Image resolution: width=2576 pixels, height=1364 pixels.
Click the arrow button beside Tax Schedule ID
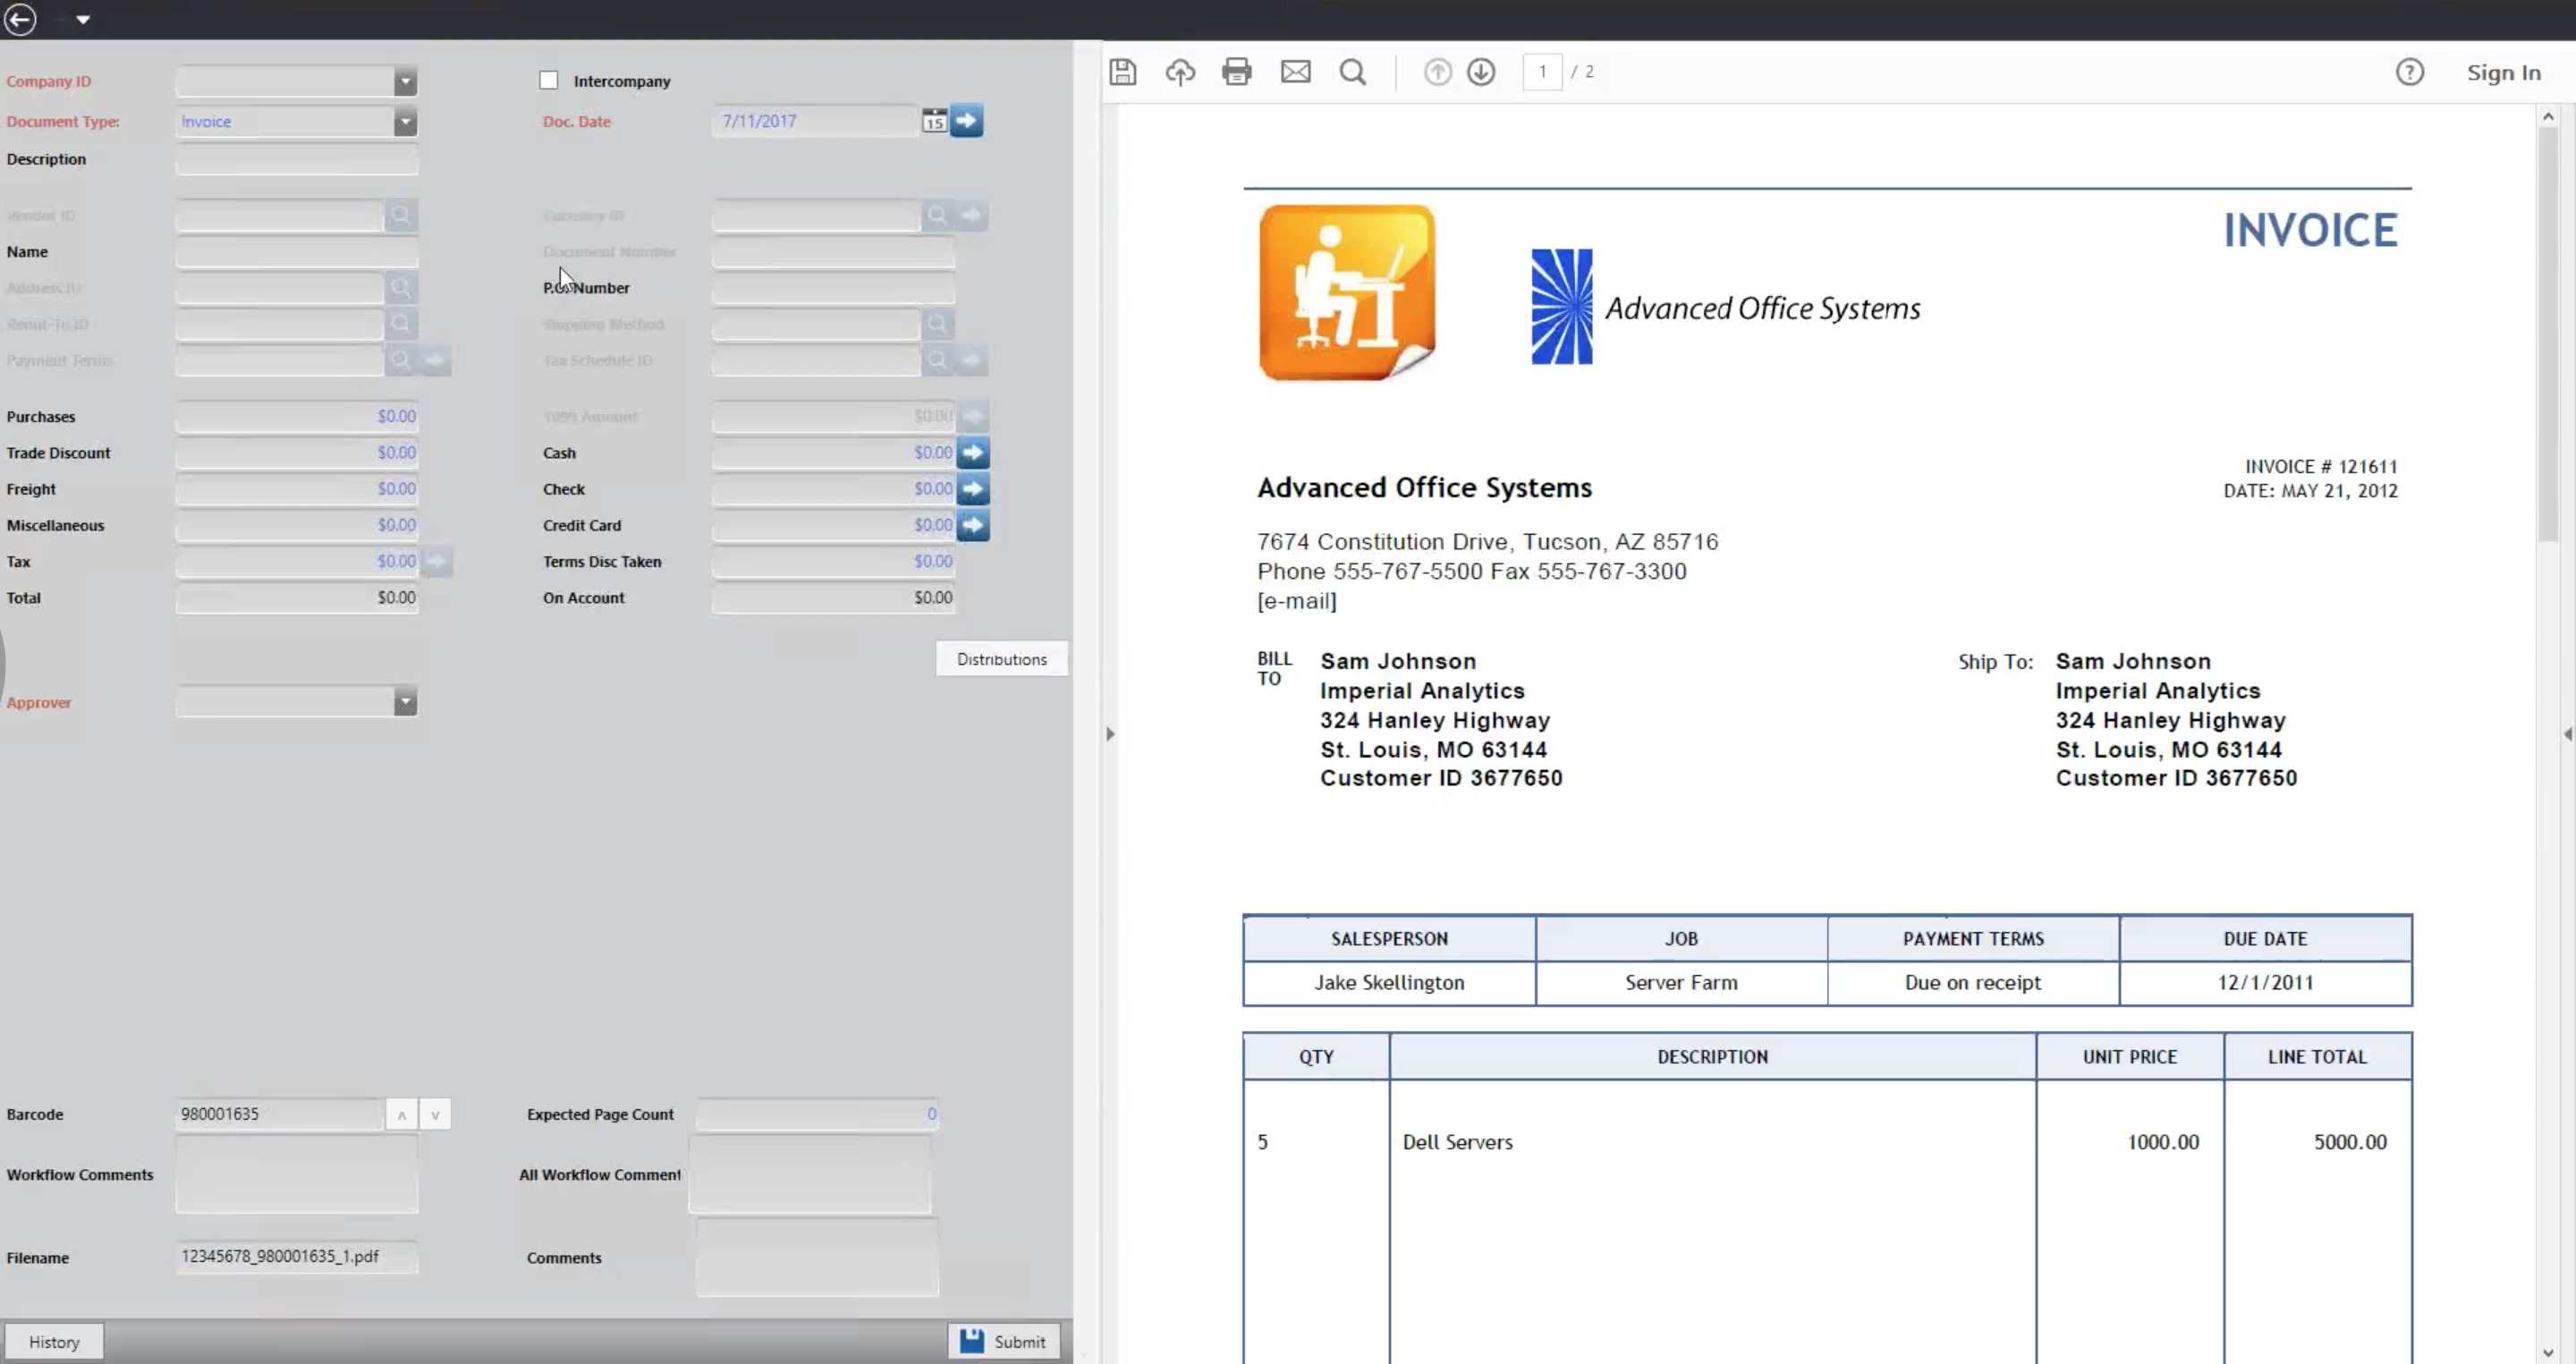pyautogui.click(x=971, y=360)
